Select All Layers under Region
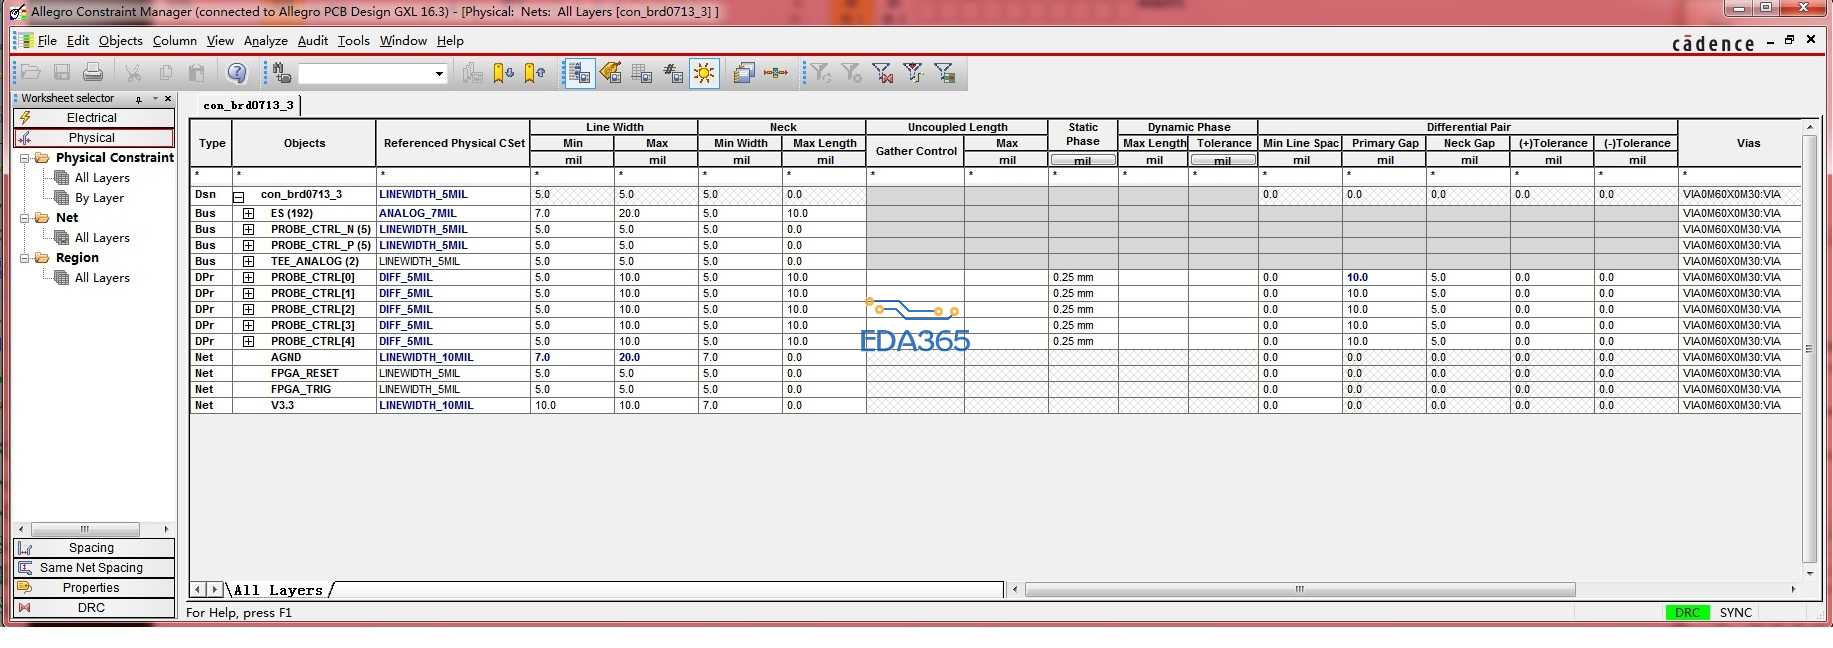Screen dimensions: 1833x648 pos(102,278)
